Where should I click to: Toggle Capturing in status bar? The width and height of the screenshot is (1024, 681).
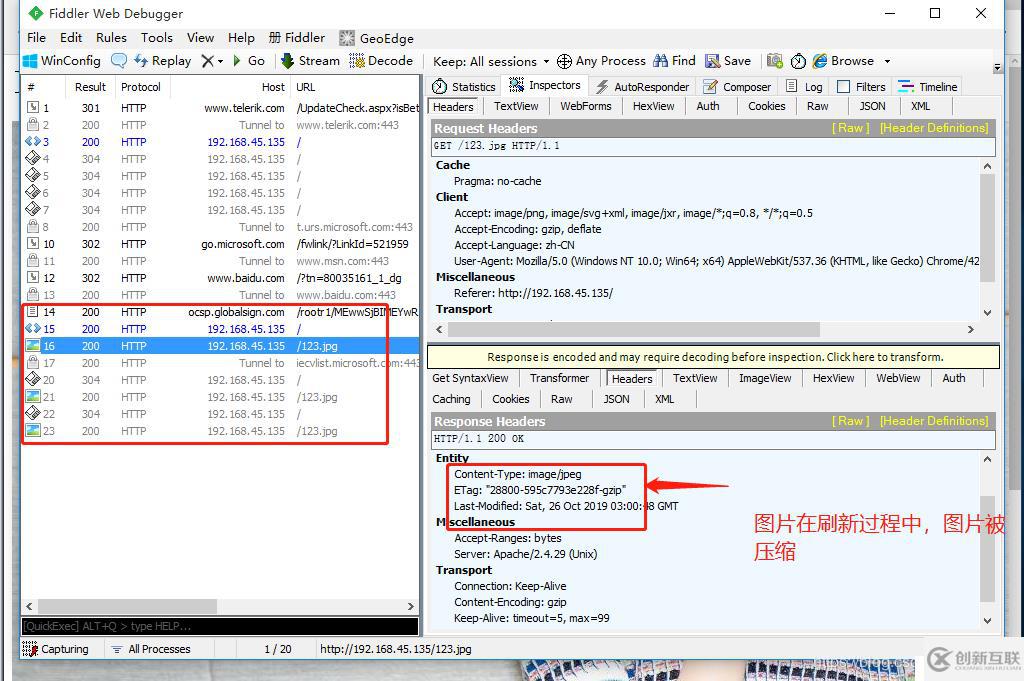56,649
